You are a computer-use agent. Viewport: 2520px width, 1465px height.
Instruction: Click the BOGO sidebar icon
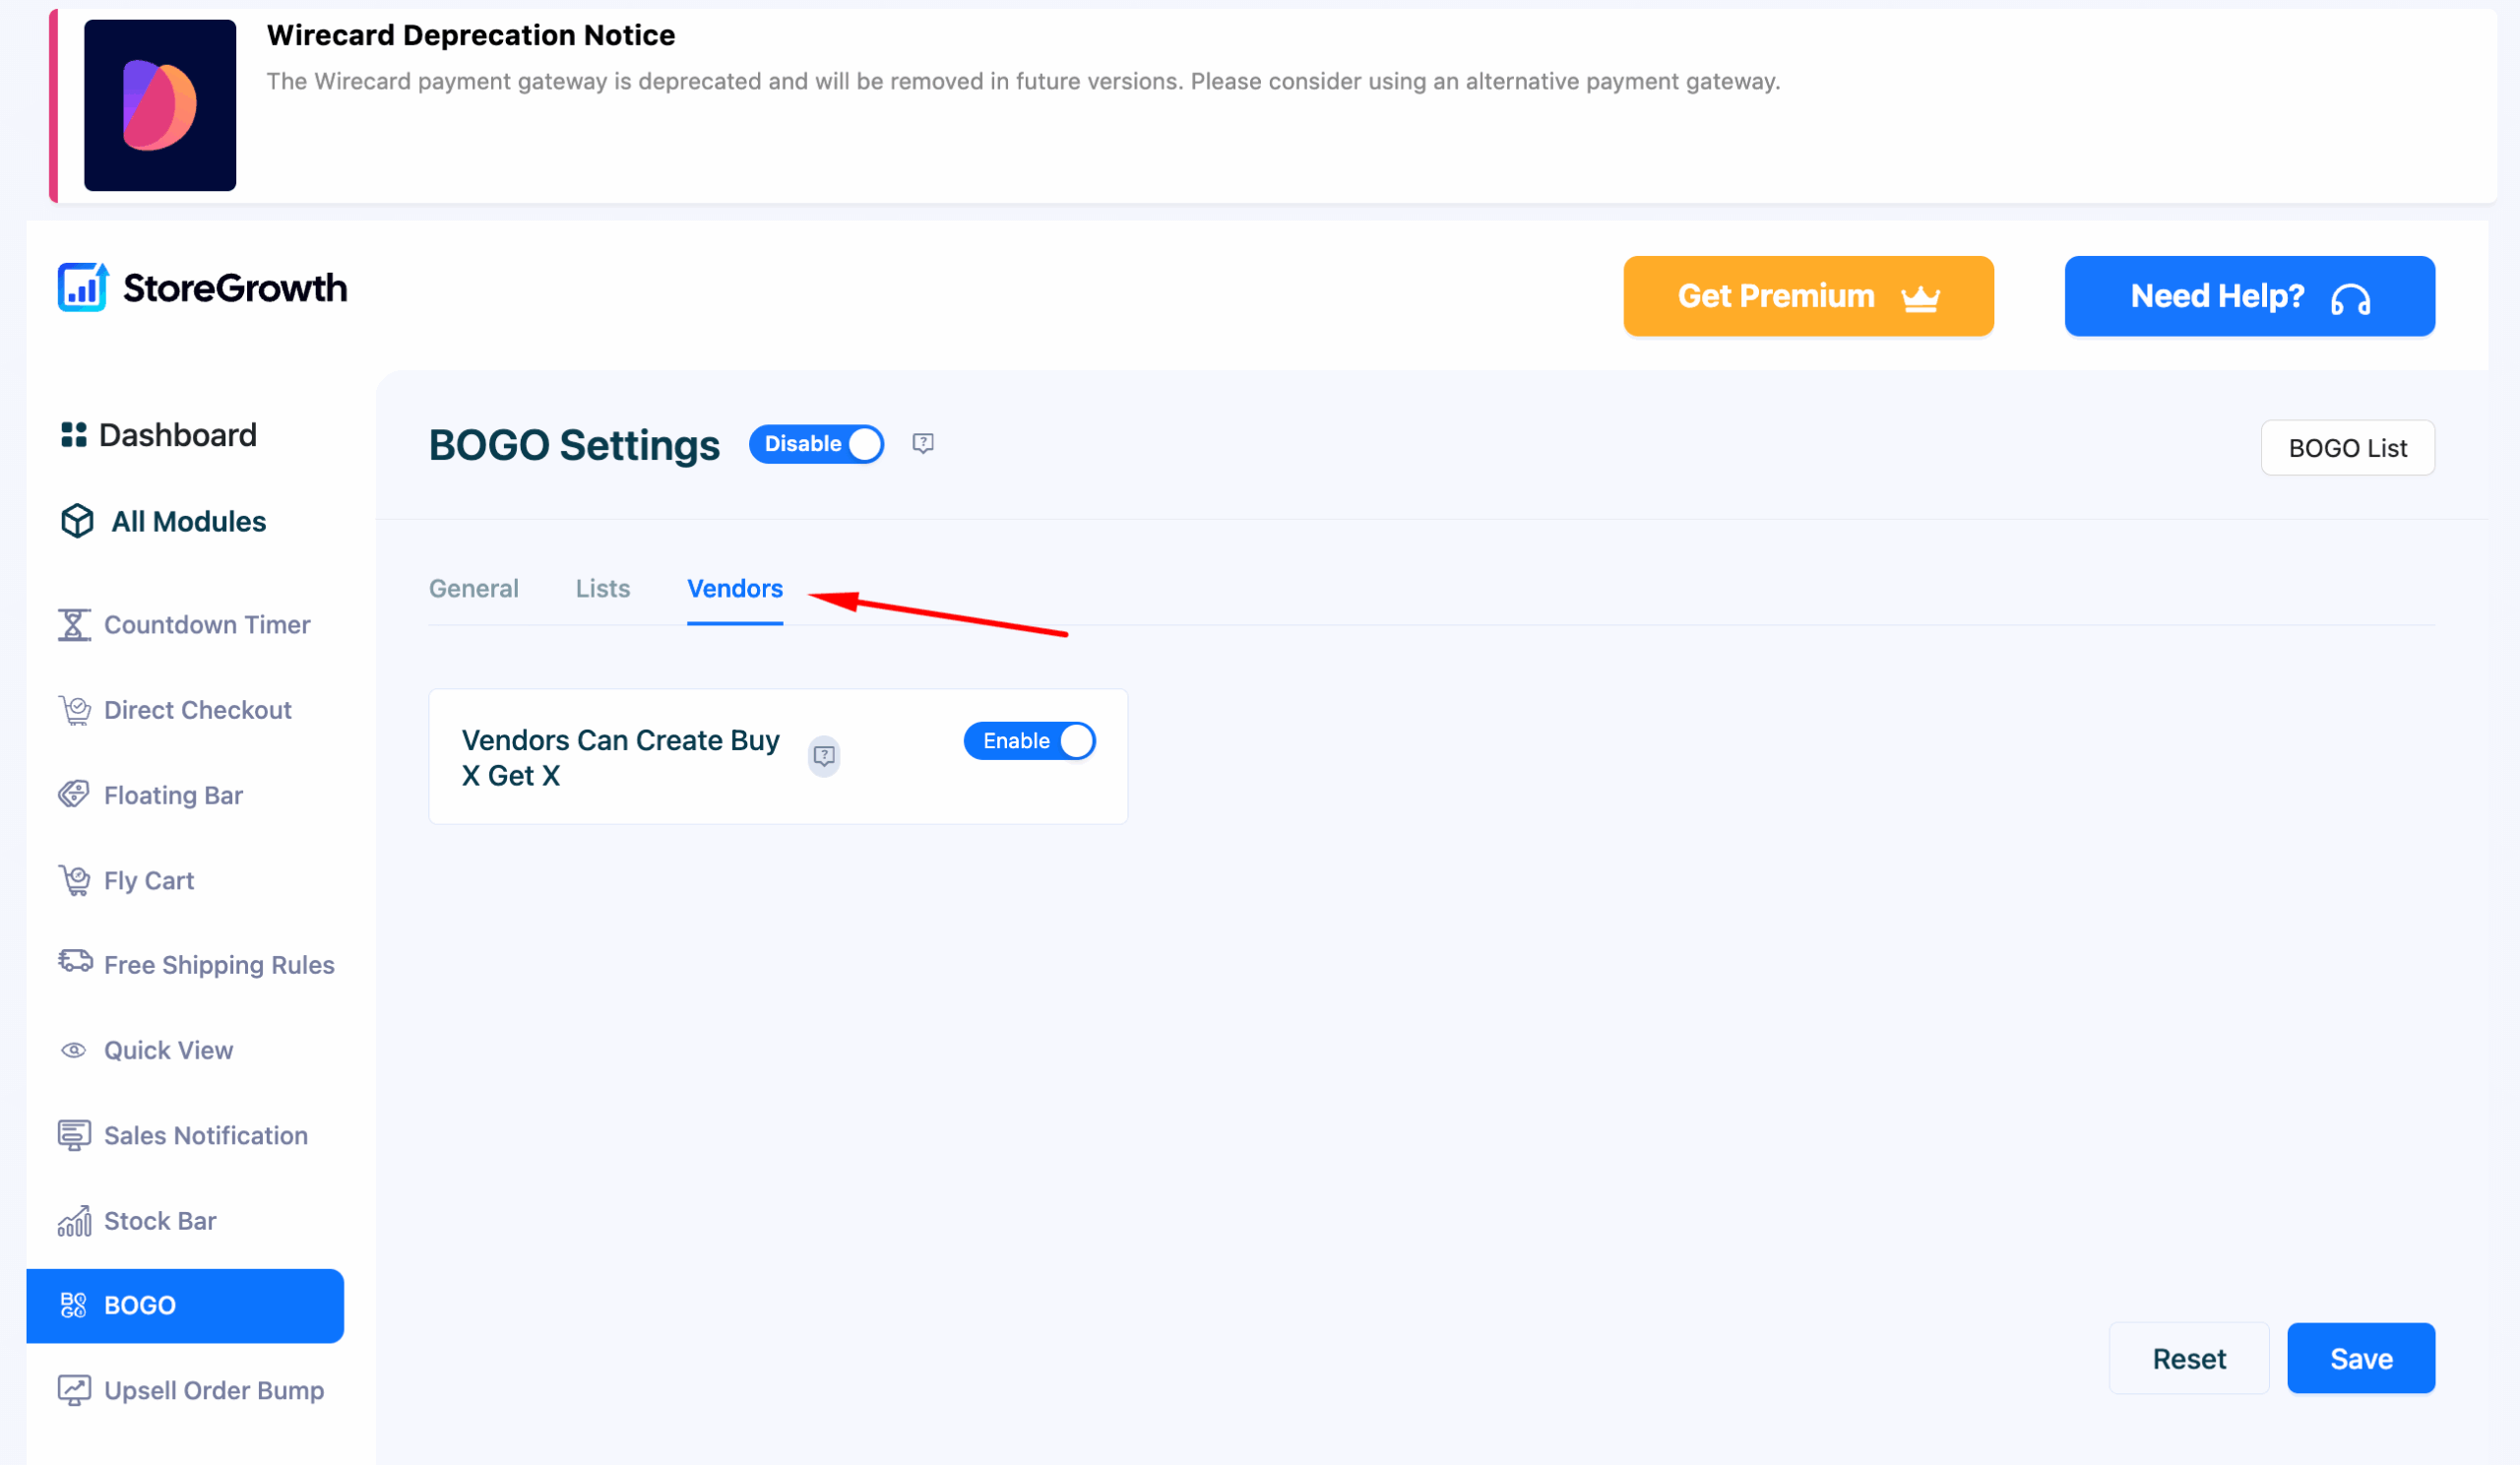pyautogui.click(x=74, y=1305)
